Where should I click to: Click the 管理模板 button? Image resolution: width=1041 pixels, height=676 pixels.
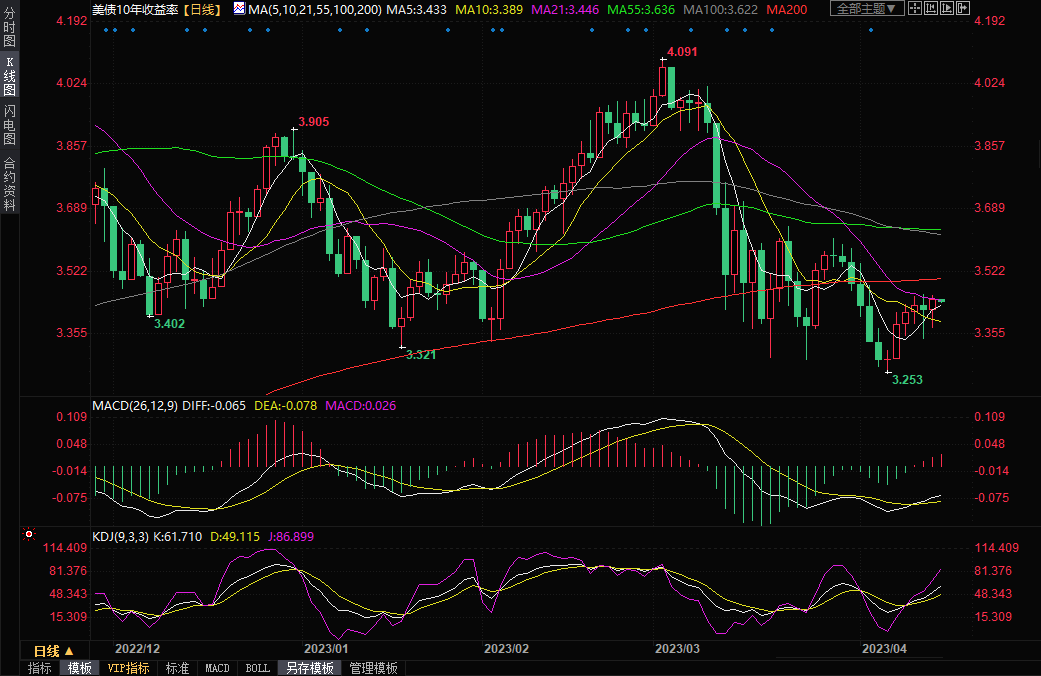coord(373,668)
